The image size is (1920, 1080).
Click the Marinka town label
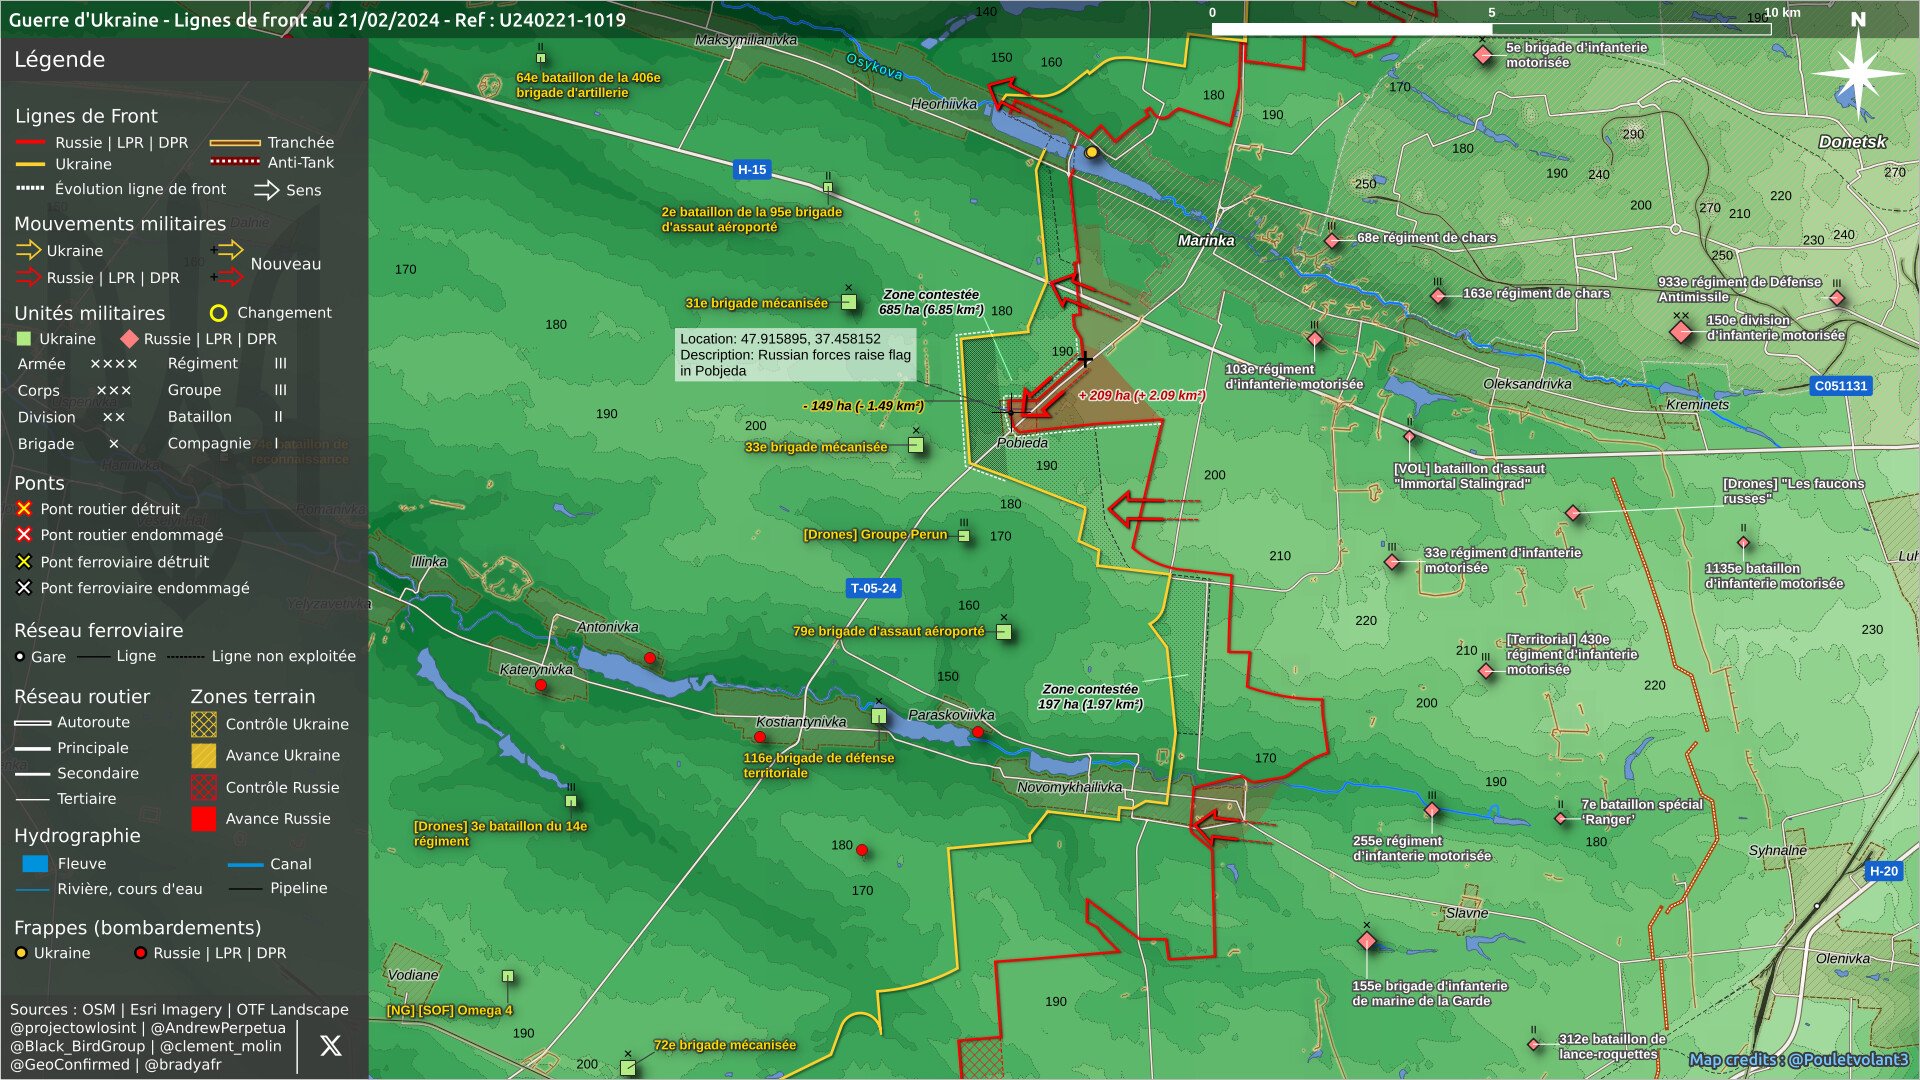point(1206,241)
